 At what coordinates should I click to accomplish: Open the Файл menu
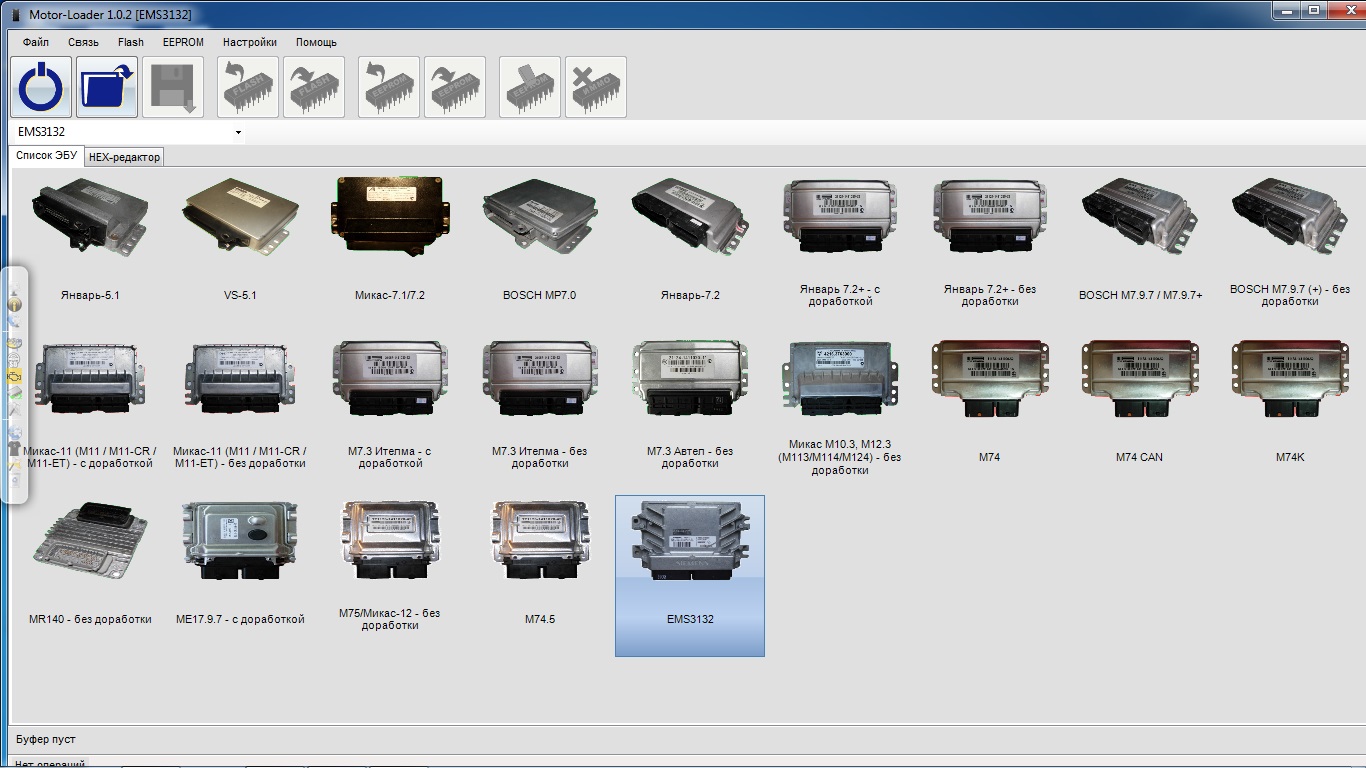(x=35, y=42)
